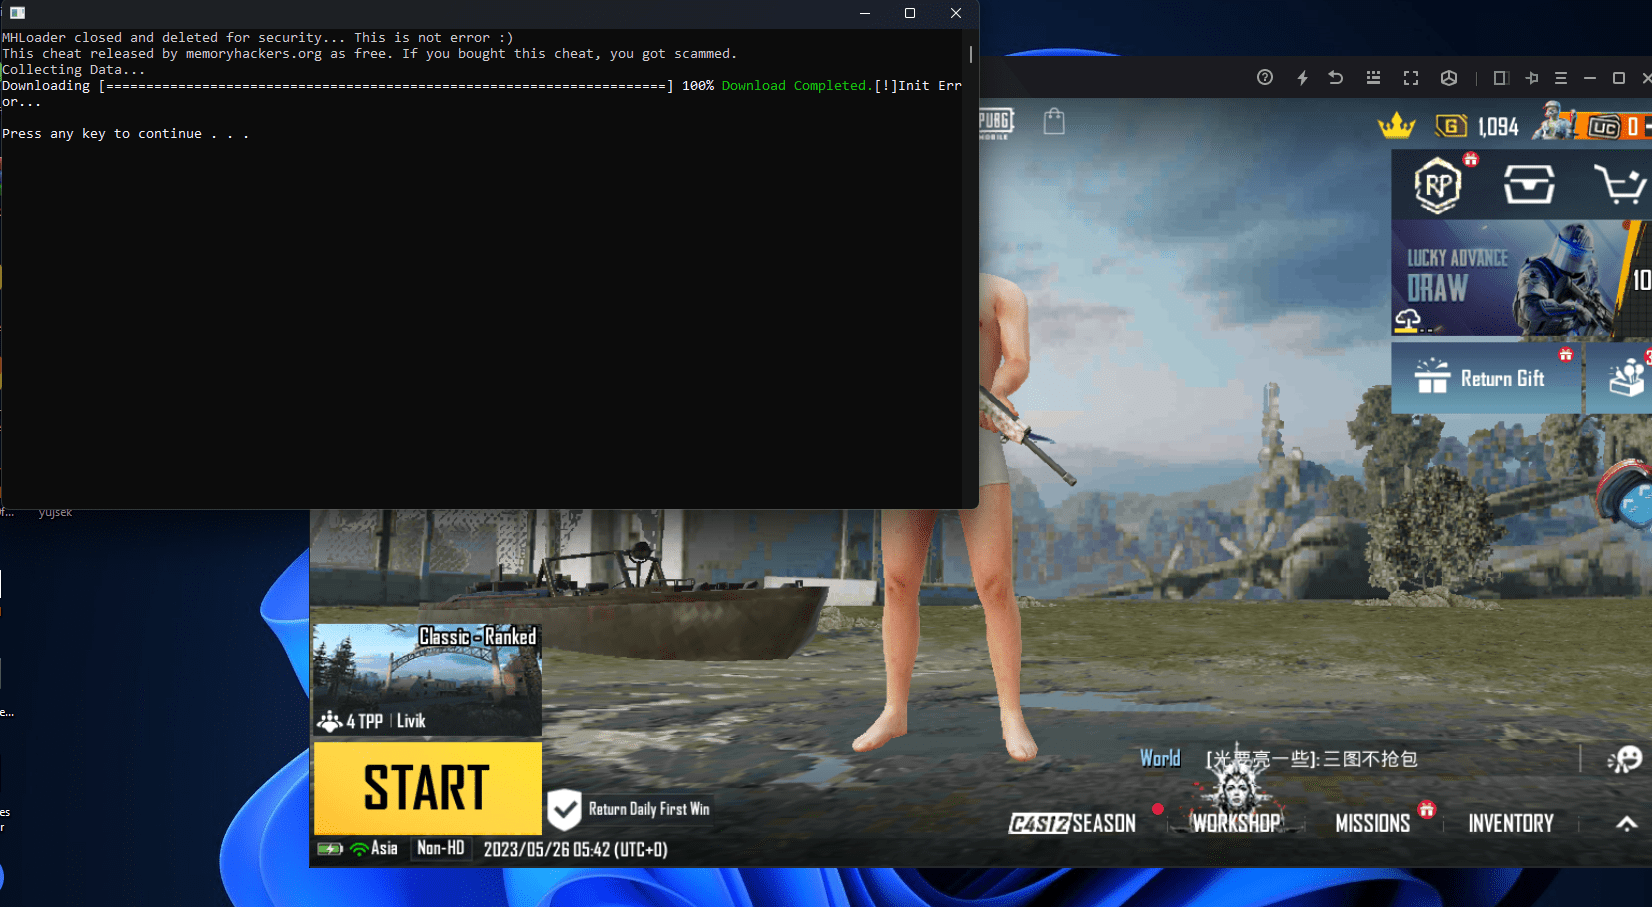Click the lightning bolt boost icon
The height and width of the screenshot is (907, 1652).
pyautogui.click(x=1302, y=78)
